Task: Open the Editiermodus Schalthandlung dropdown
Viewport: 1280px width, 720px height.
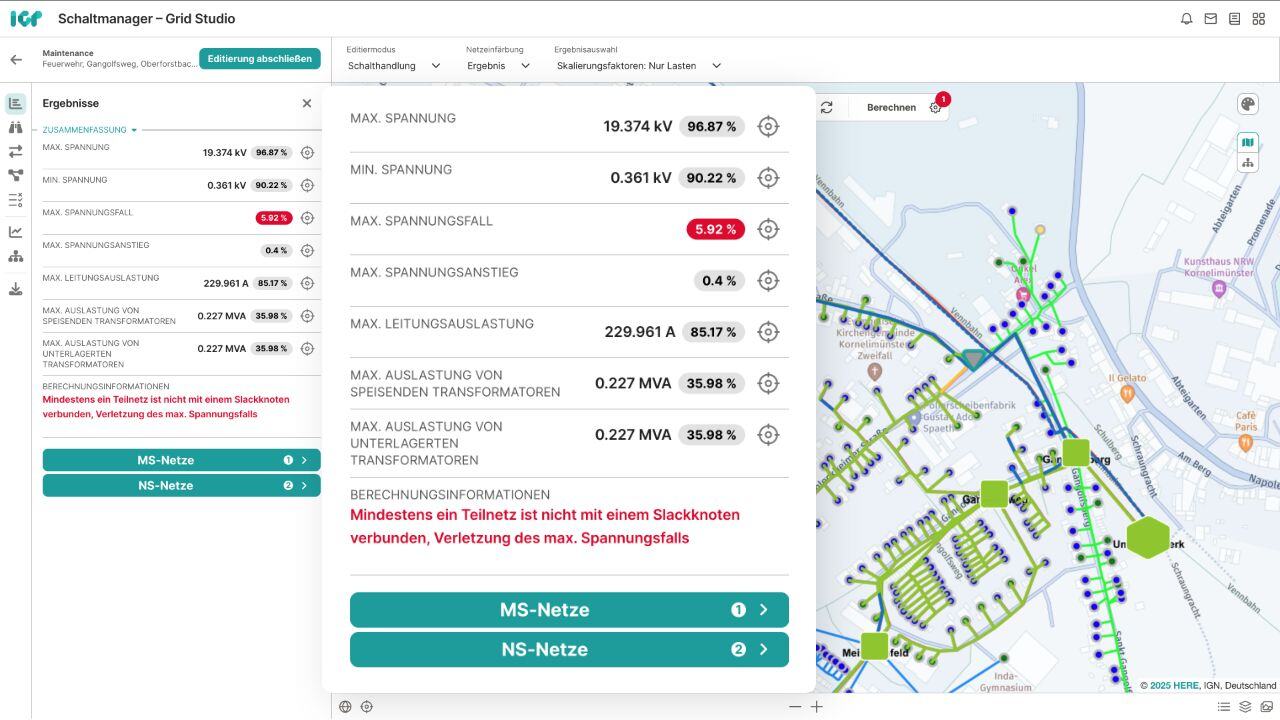Action: (394, 65)
